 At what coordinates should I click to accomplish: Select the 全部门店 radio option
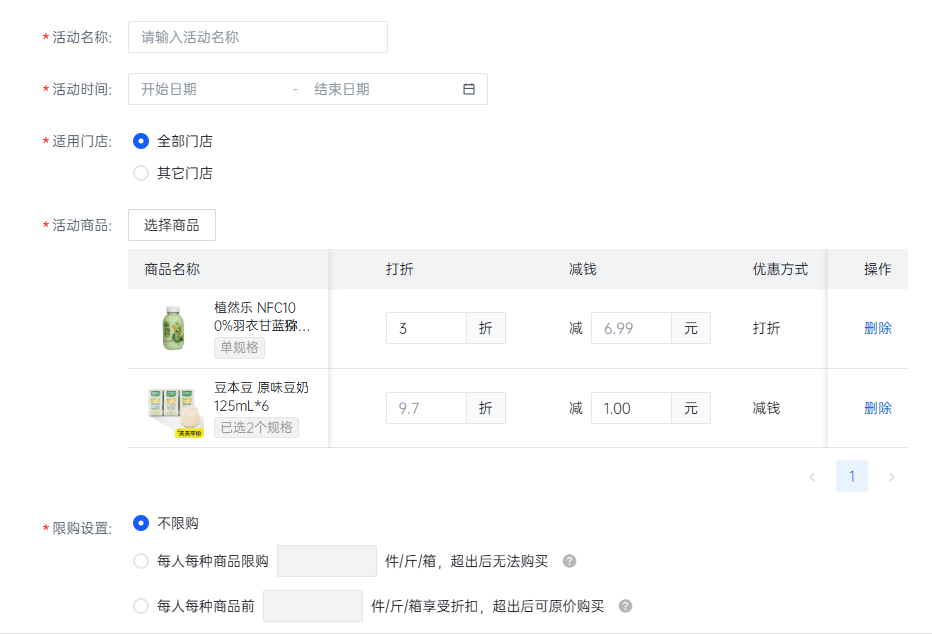click(141, 141)
